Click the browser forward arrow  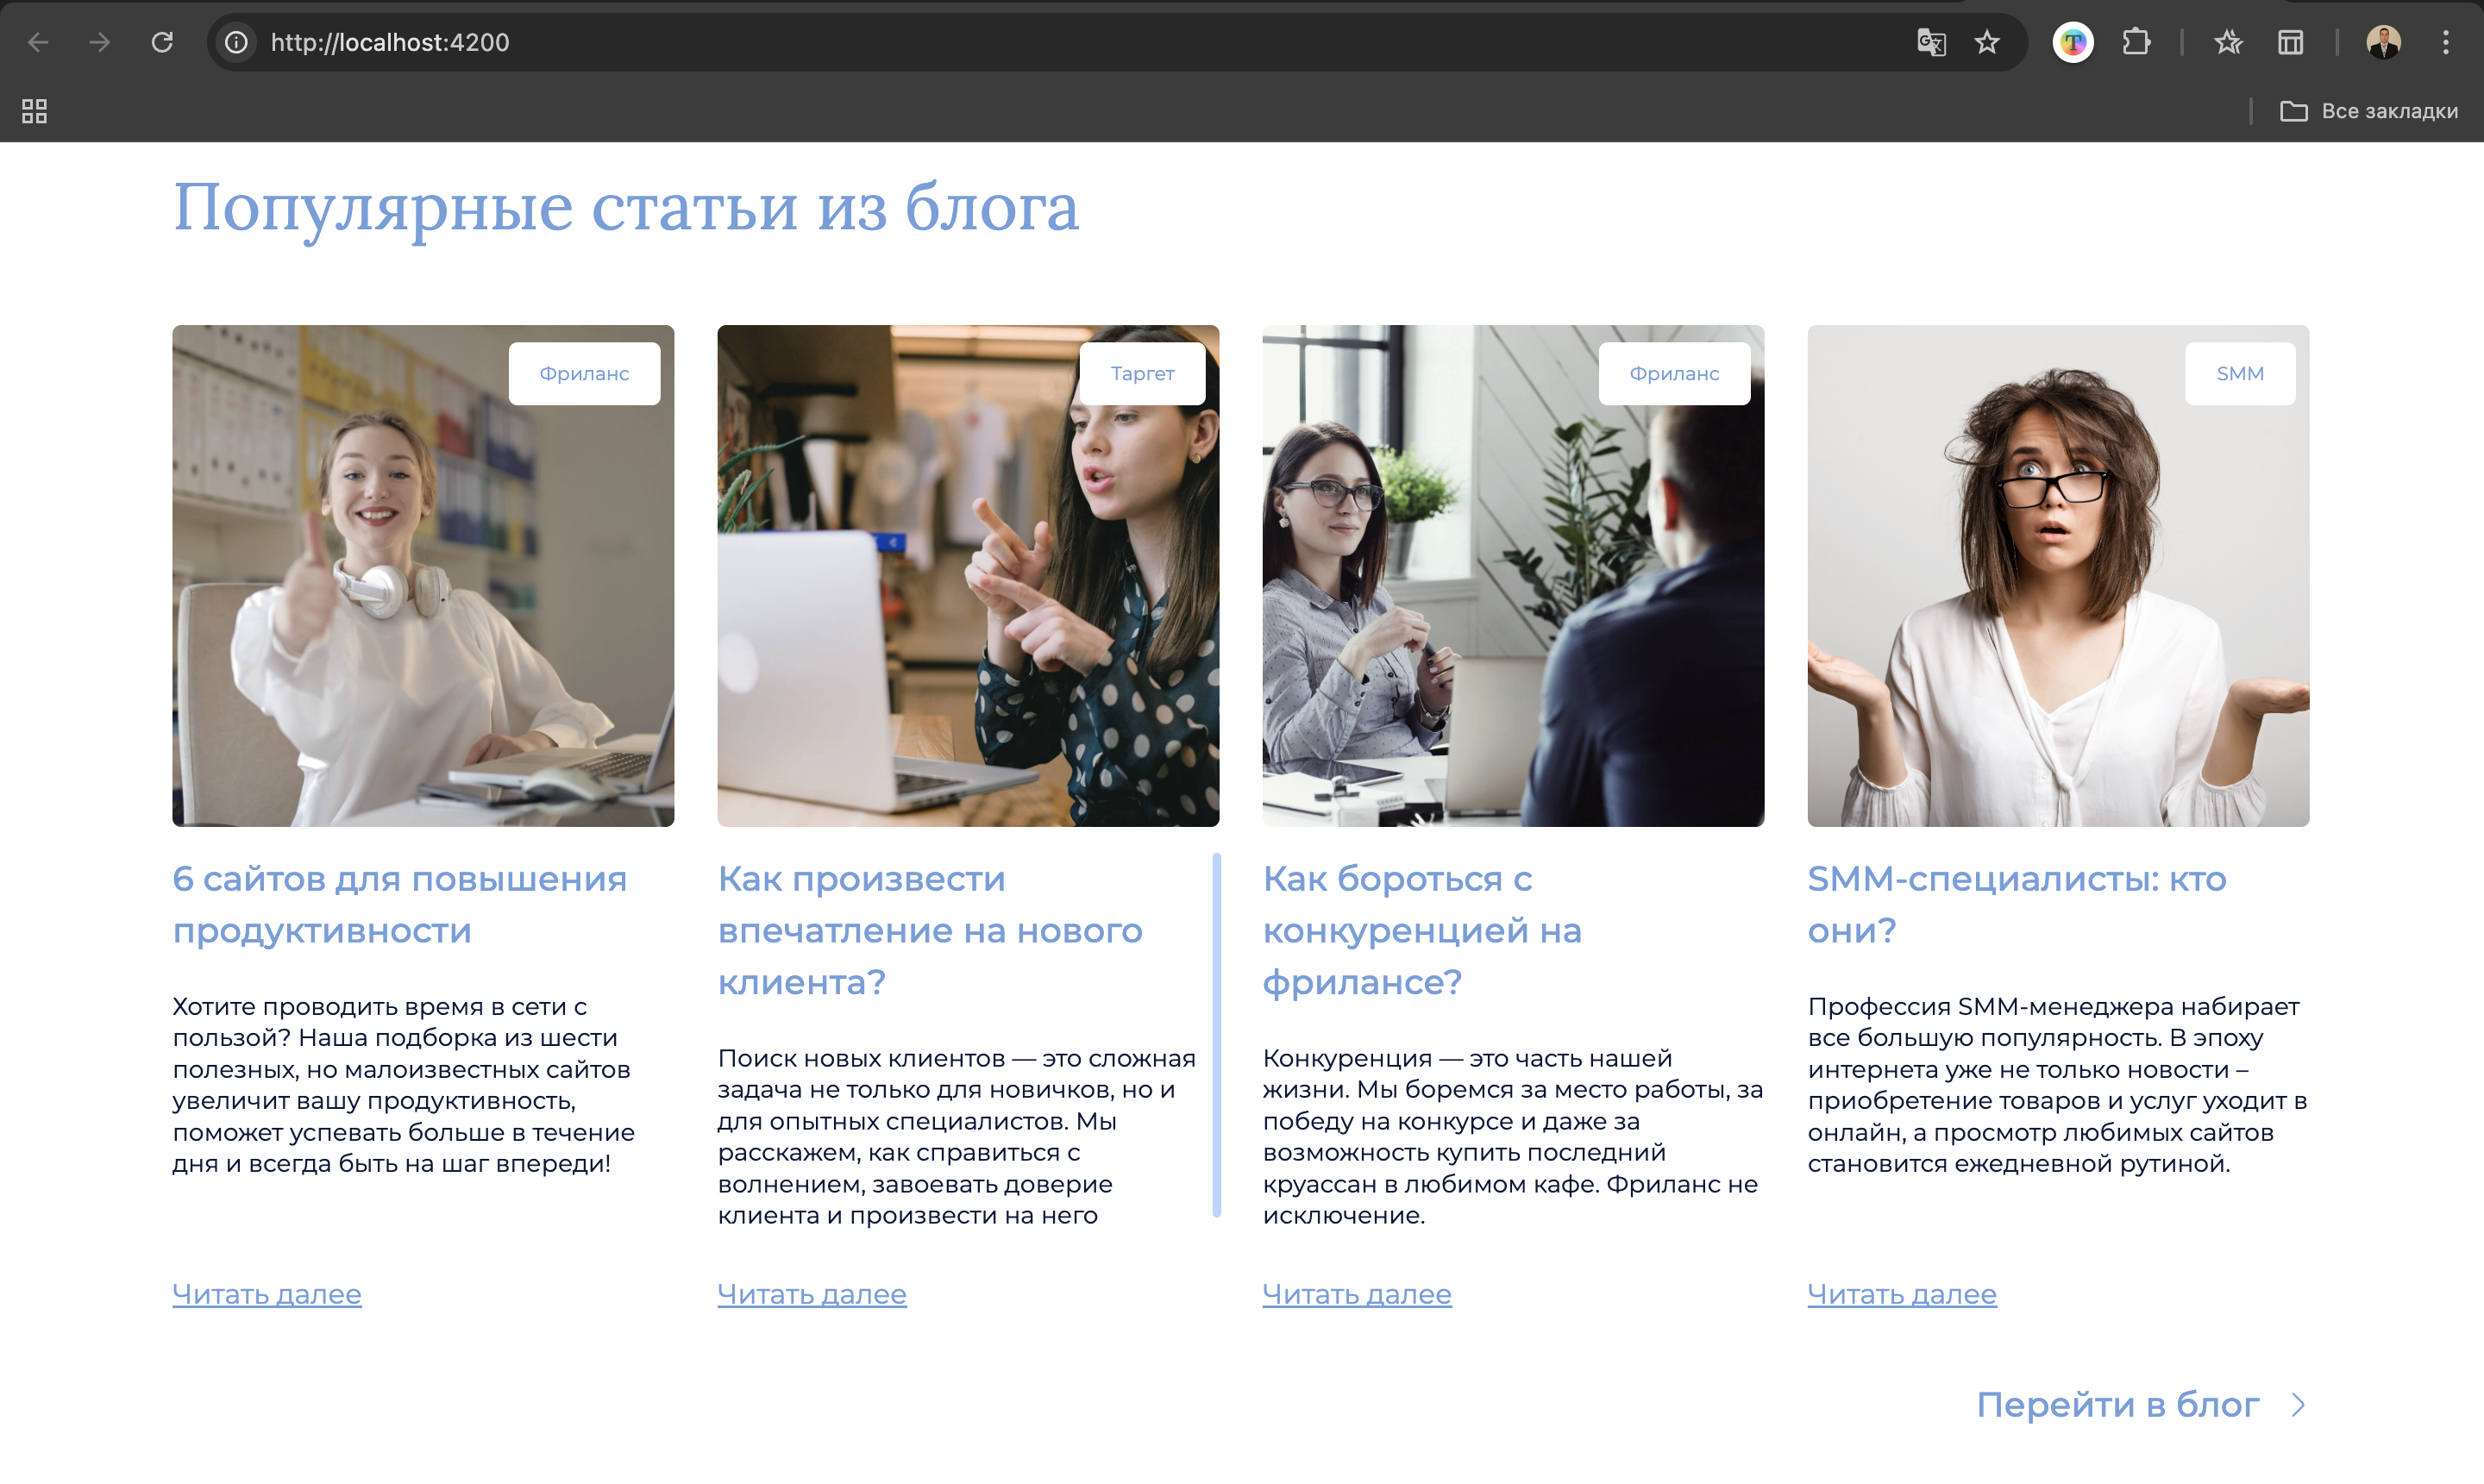coord(99,42)
